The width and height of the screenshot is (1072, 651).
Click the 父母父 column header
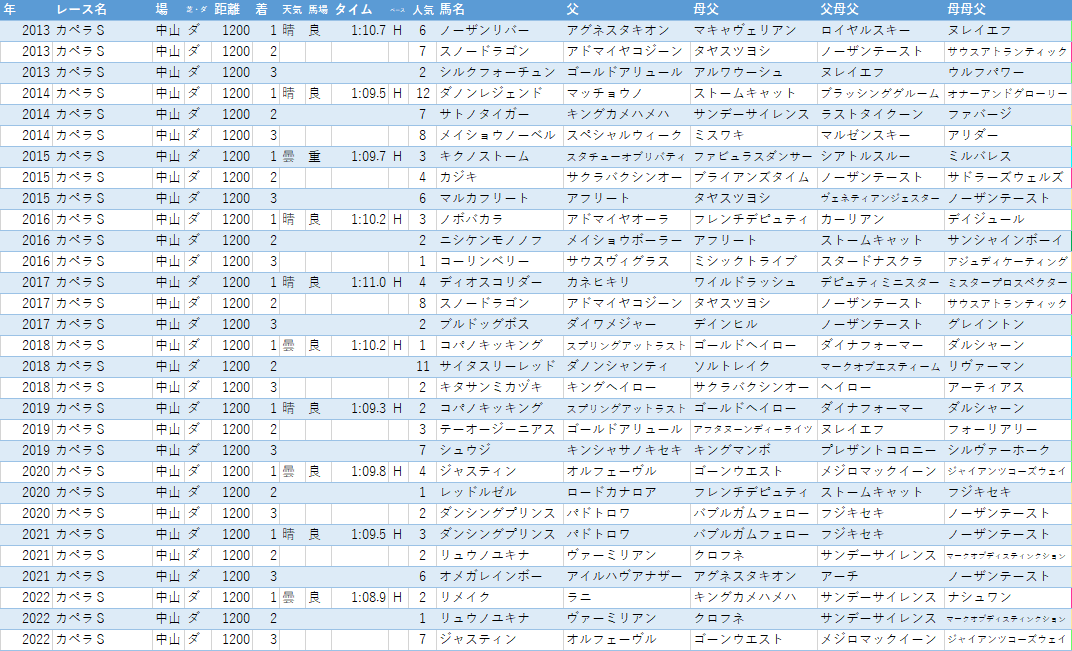[840, 10]
